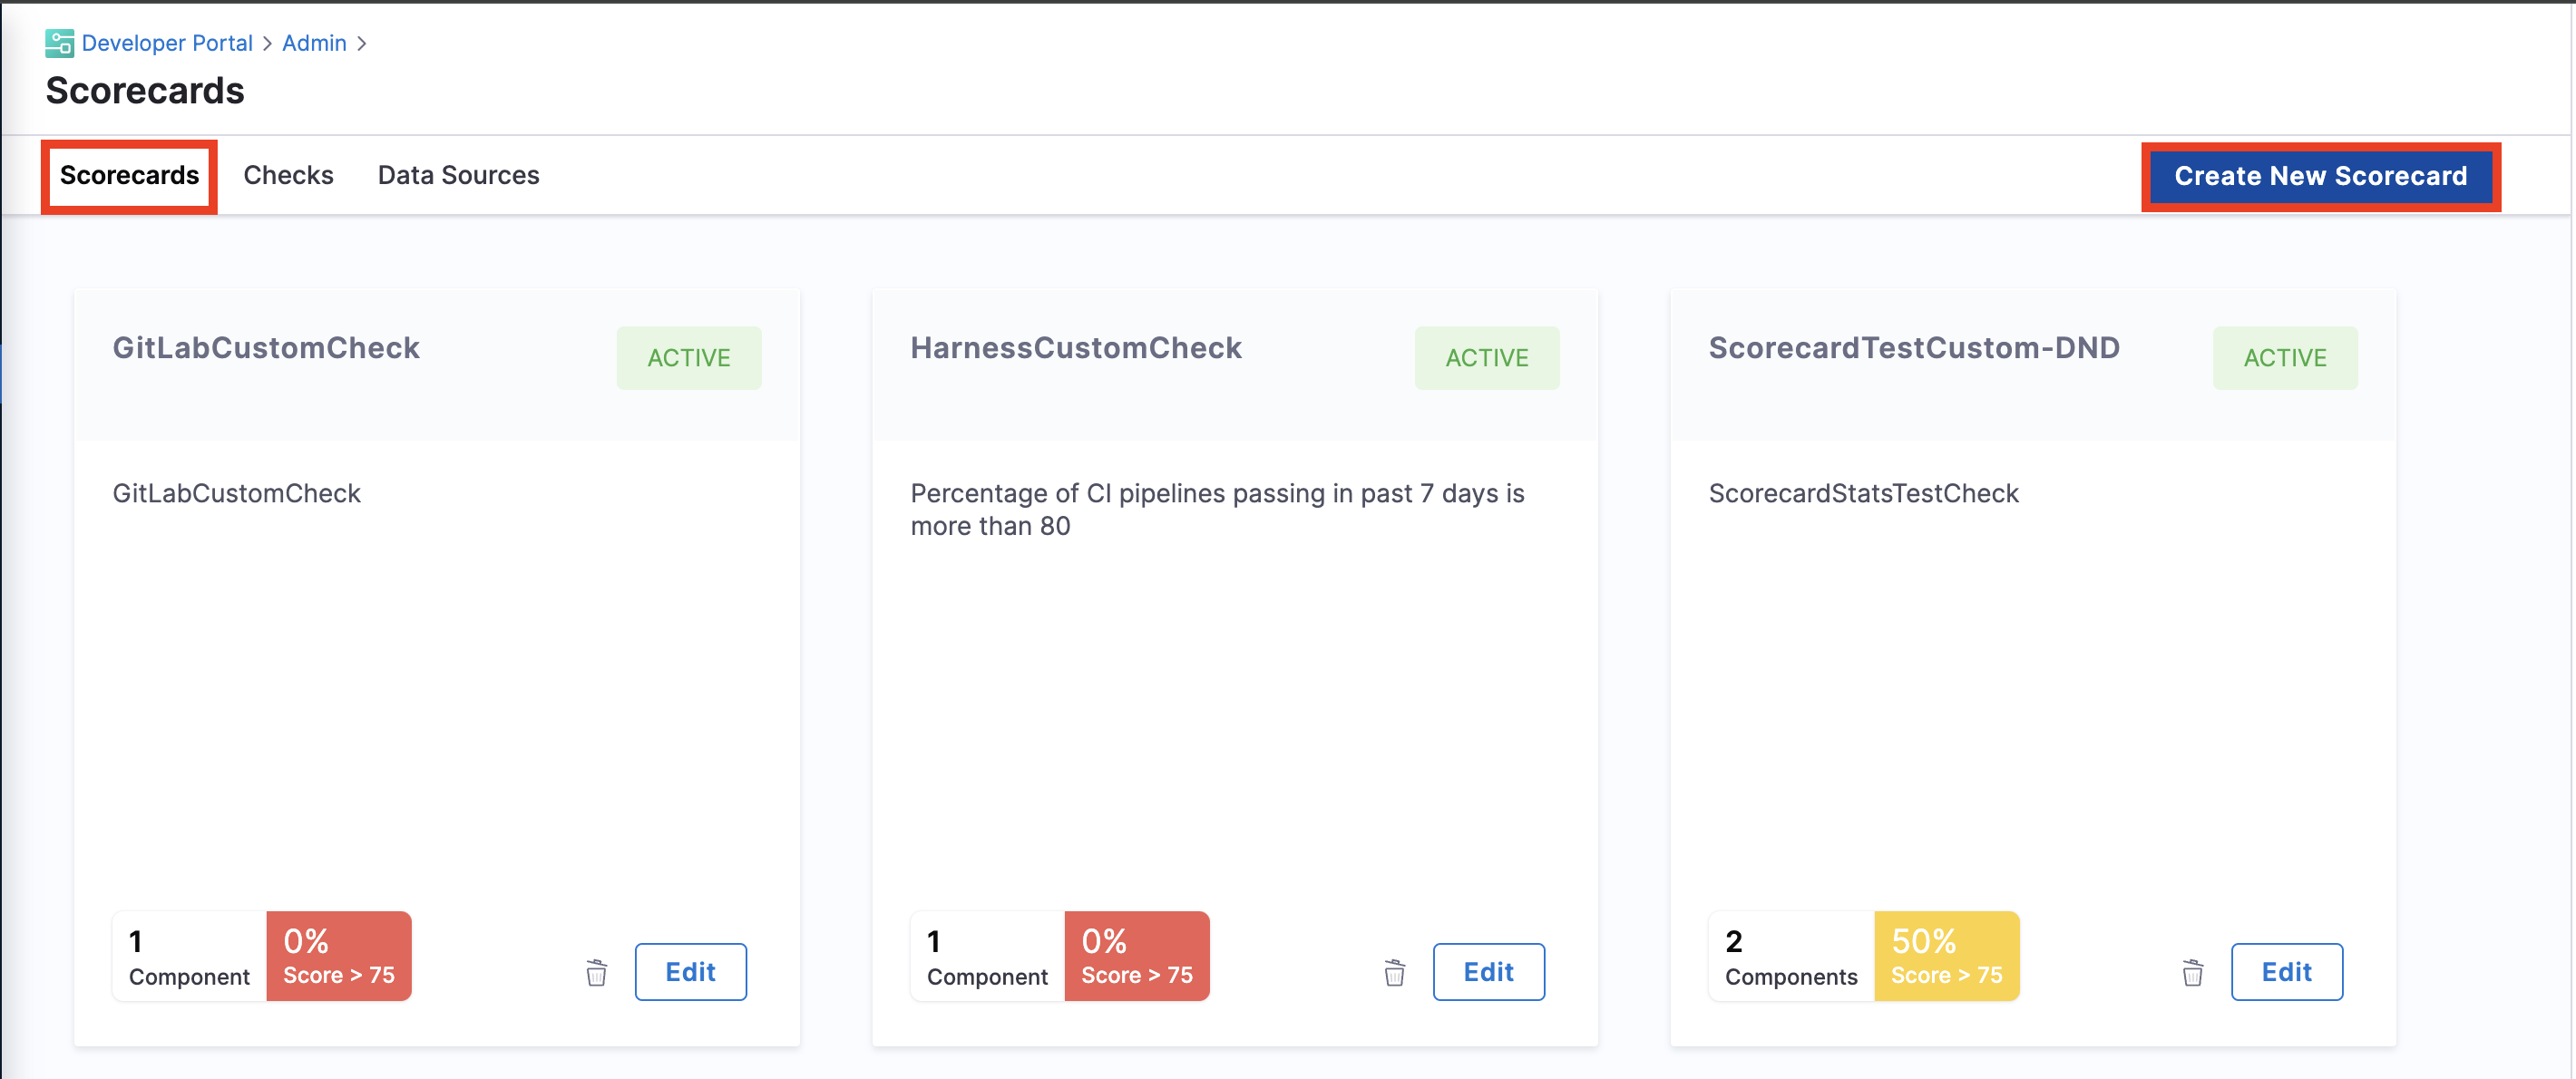Click the red 0% score badge on GitLabCustomCheck

tap(338, 956)
